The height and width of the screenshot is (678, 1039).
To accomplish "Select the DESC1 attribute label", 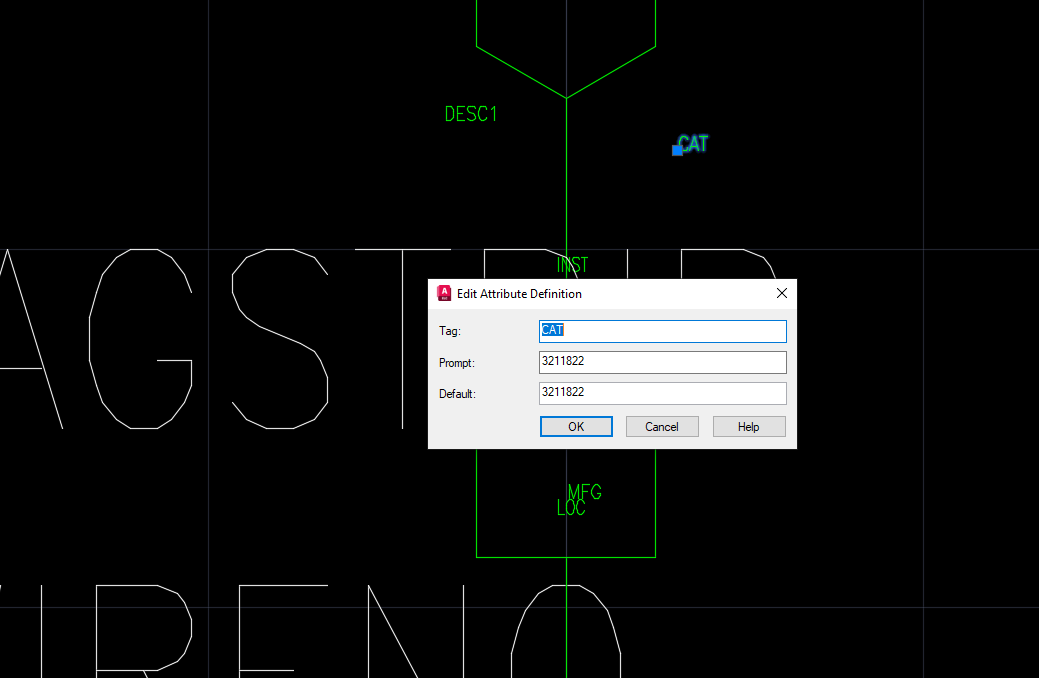I will tap(470, 114).
